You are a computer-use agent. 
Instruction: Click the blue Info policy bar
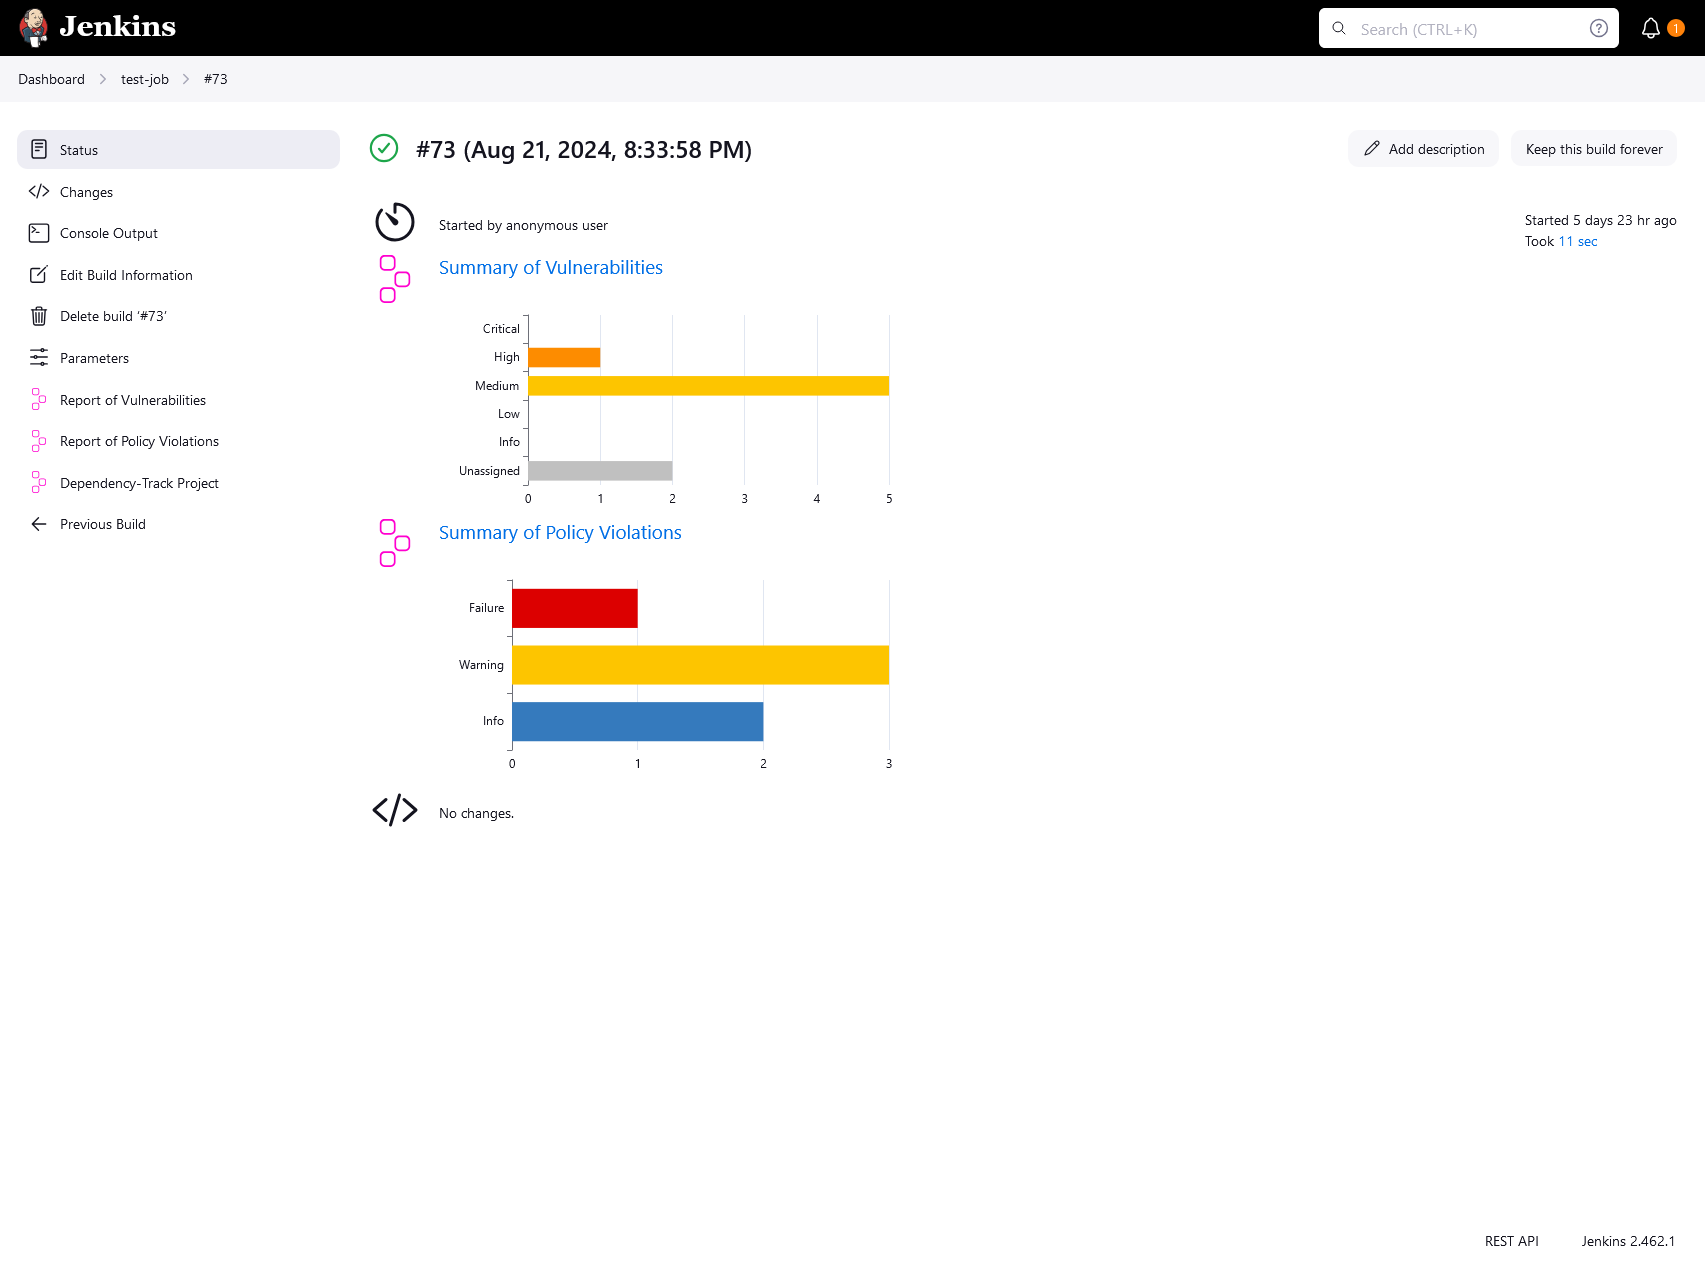click(638, 721)
